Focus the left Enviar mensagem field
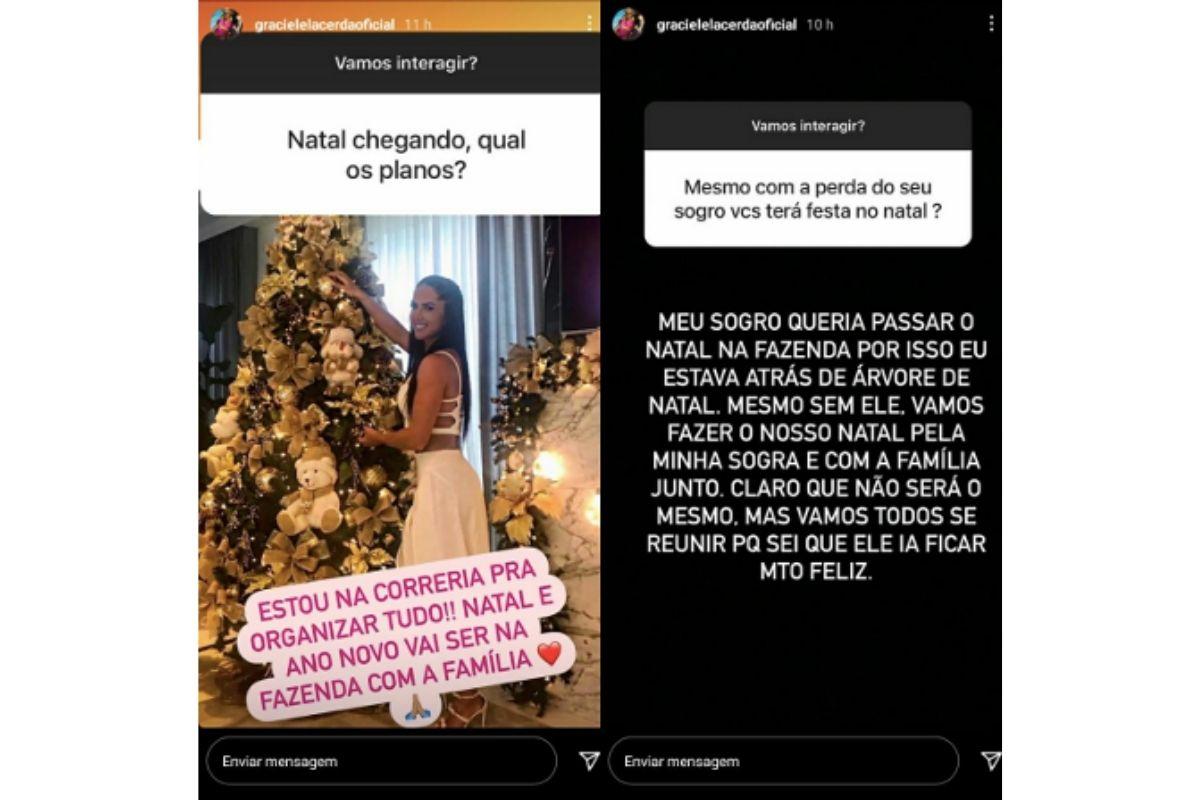Viewport: 1200px width, 800px height. (x=381, y=761)
